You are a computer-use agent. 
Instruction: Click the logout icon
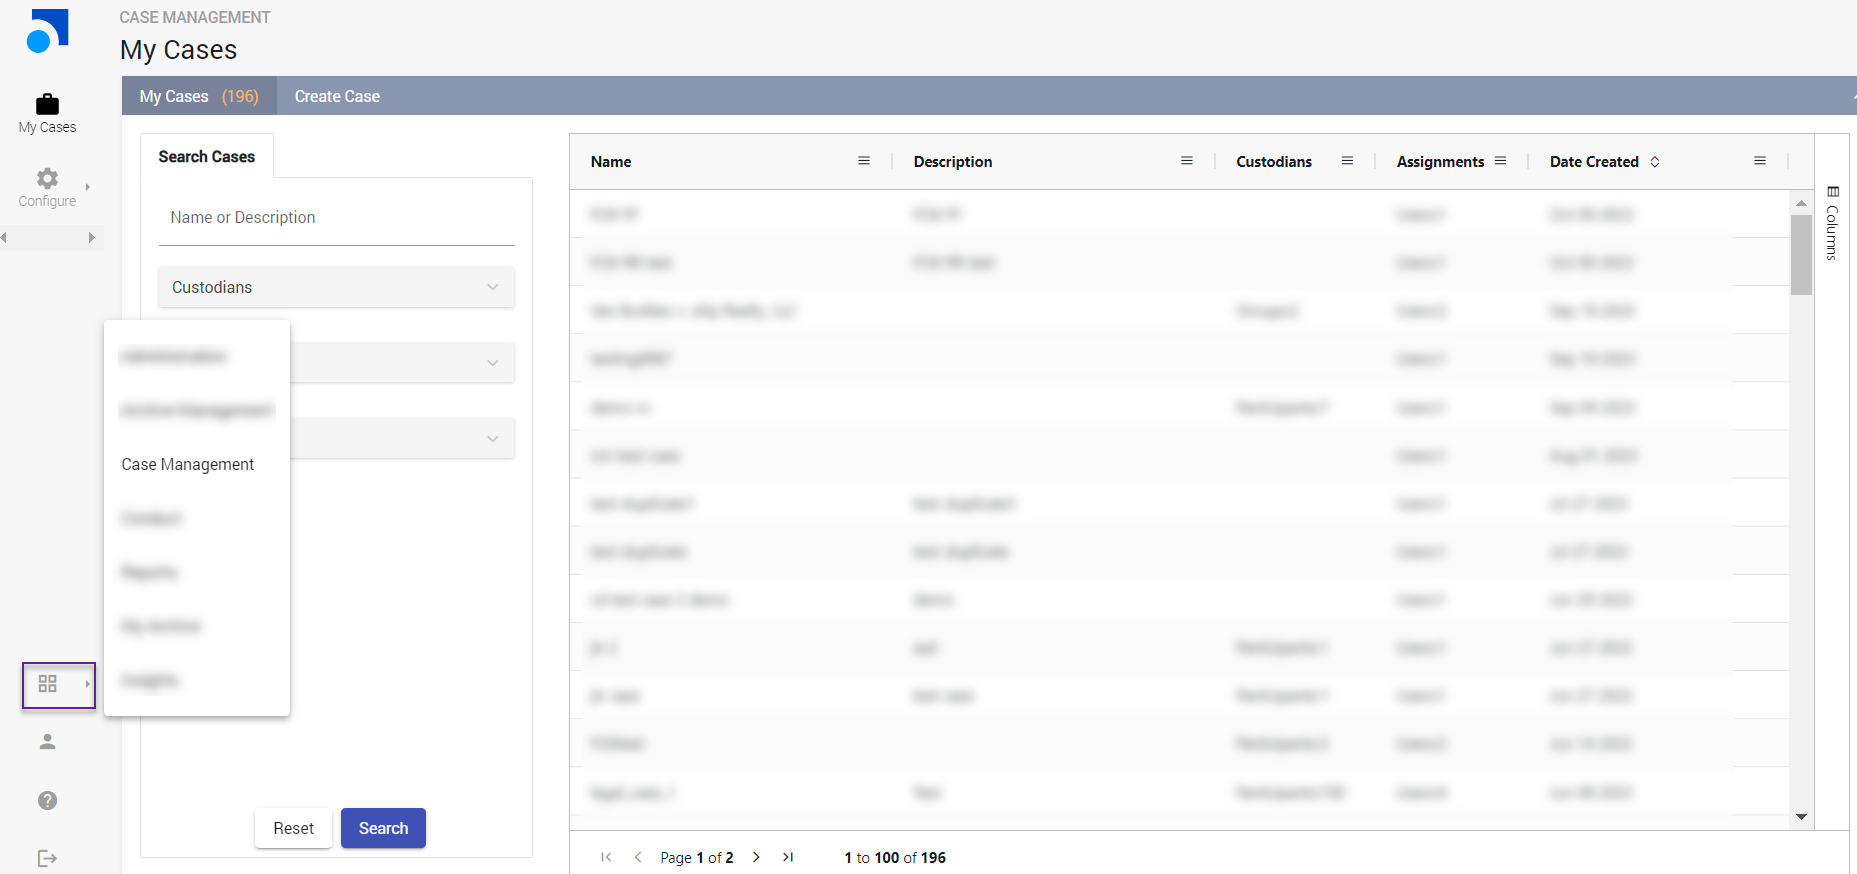[x=47, y=858]
